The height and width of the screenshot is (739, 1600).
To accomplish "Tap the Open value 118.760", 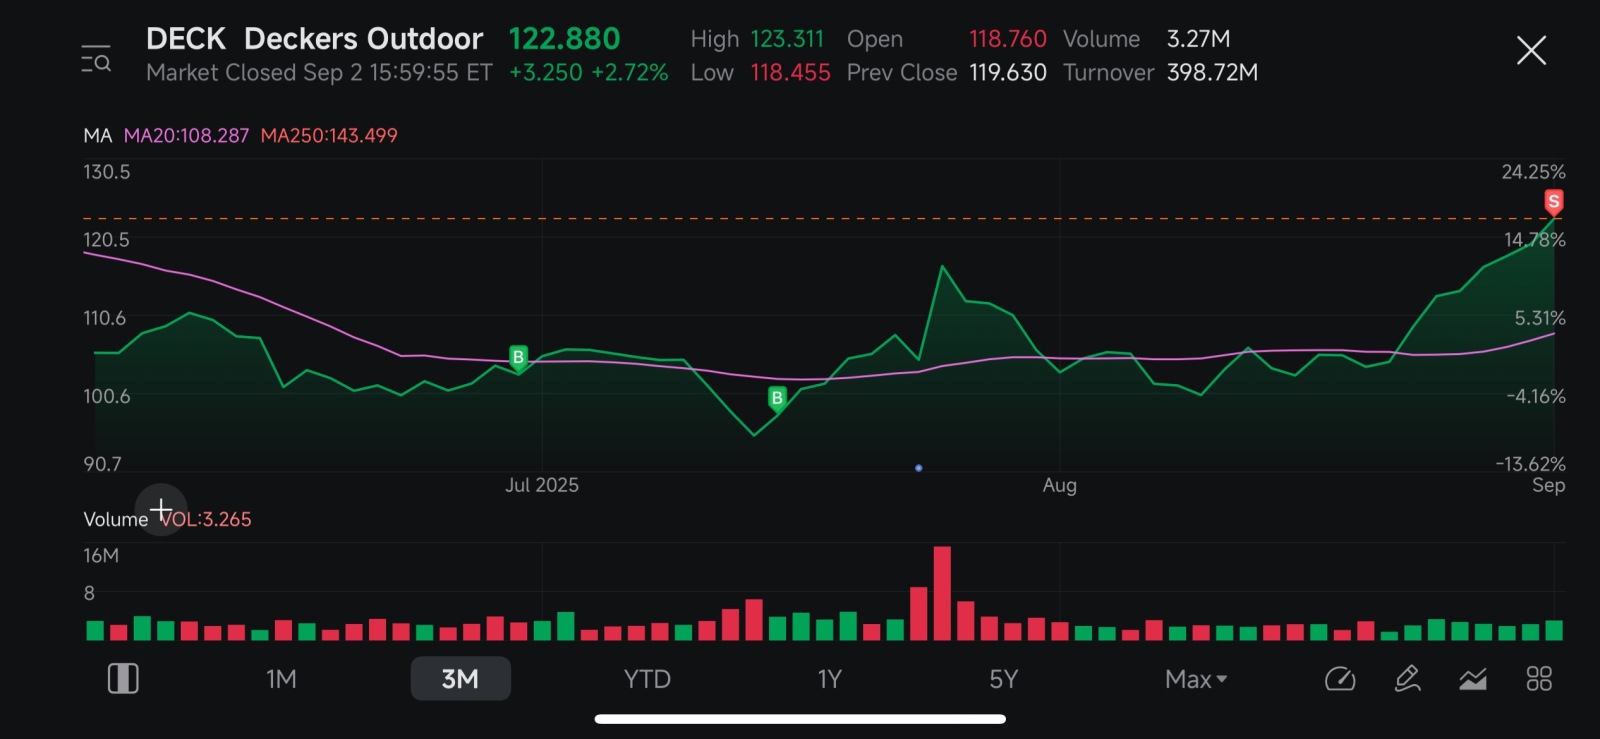I will click(x=1008, y=39).
